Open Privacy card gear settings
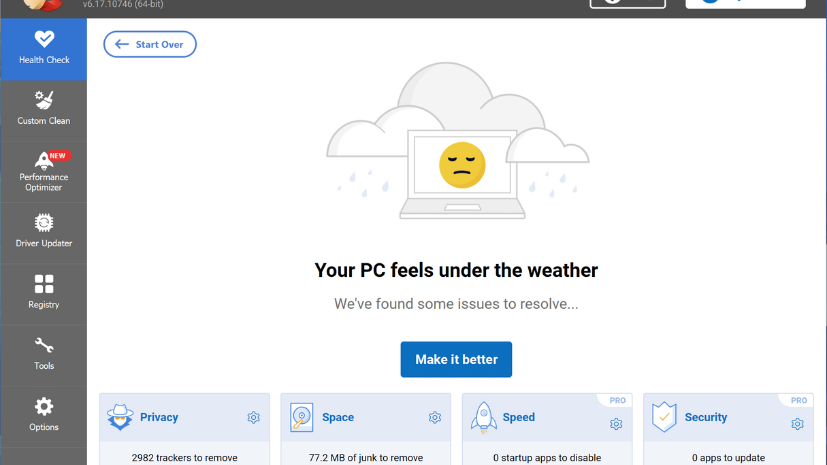This screenshot has width=827, height=465. [x=254, y=418]
